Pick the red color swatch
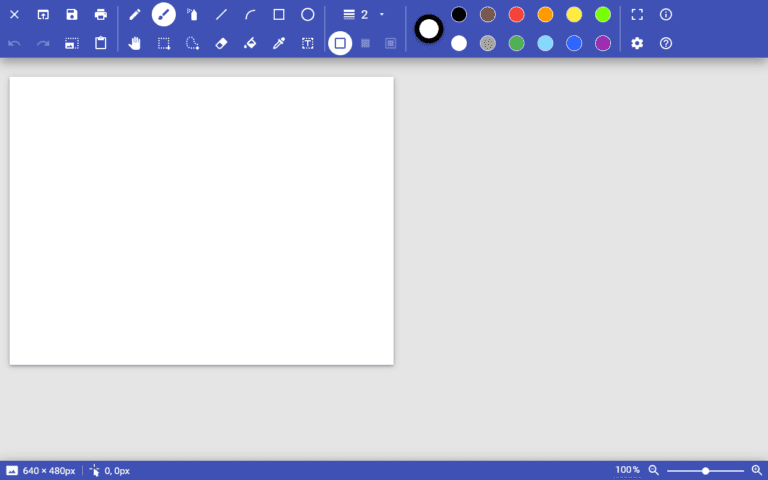 pos(516,15)
